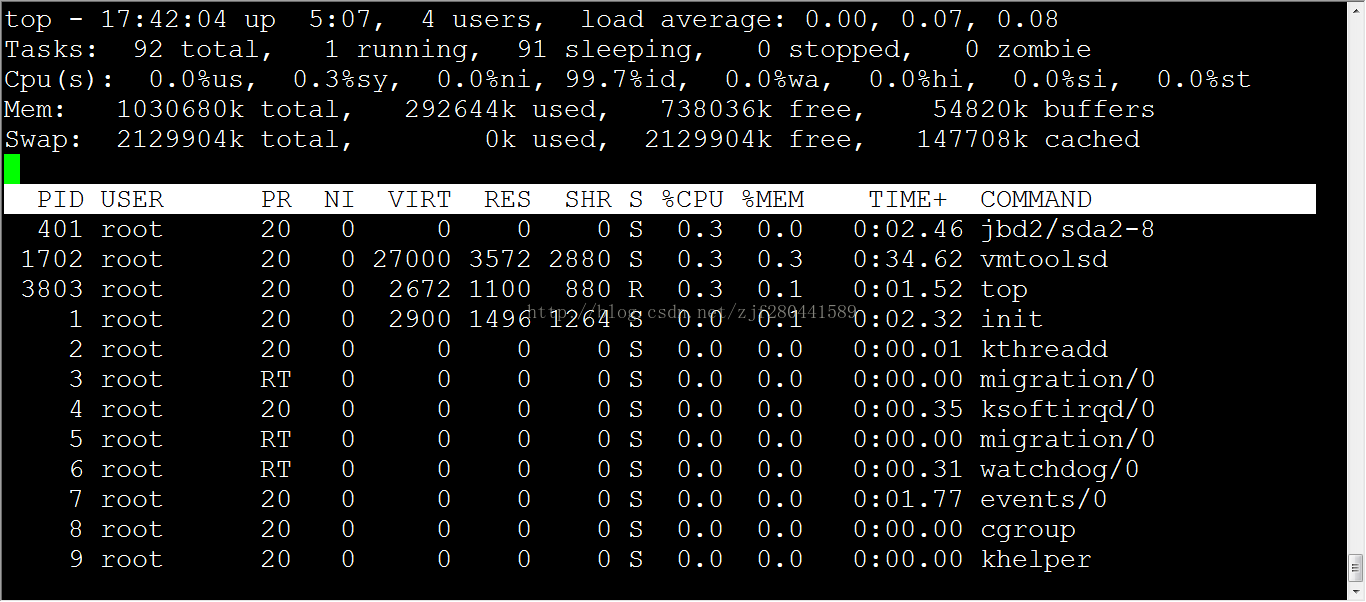Screen dimensions: 1366x602
Task: Click the VIRT value 2672
Action: point(420,289)
